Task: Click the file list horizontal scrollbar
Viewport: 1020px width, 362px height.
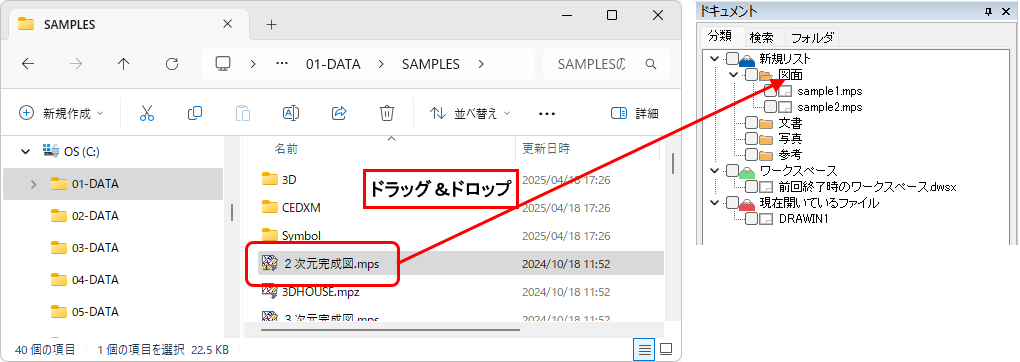Action: coord(390,330)
